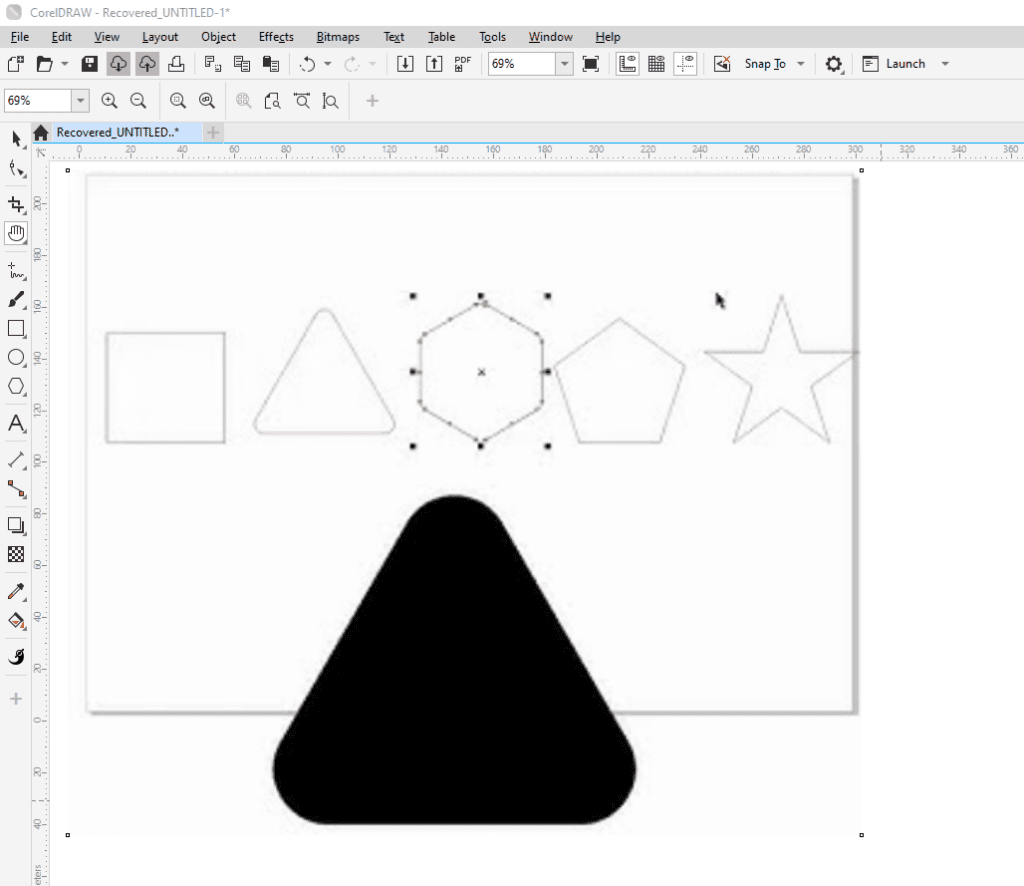The width and height of the screenshot is (1024, 886).
Task: Select the Shape tool
Action: coord(15,170)
